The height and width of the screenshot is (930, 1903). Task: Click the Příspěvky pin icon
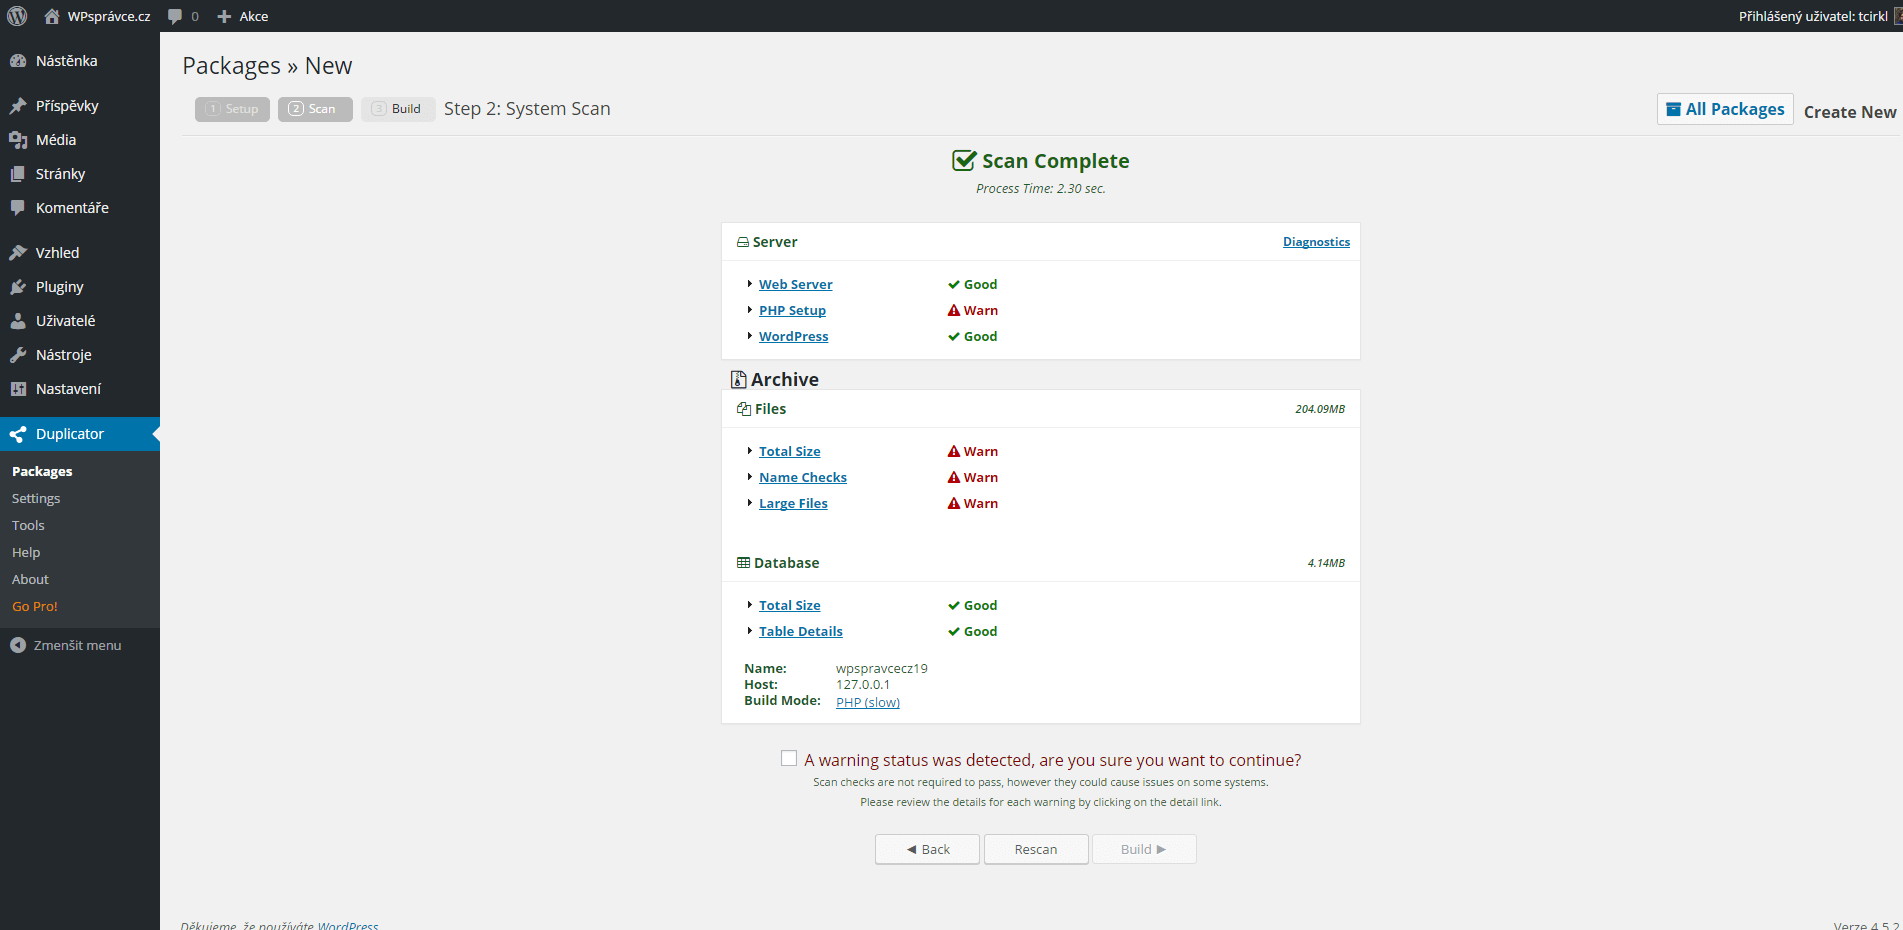pos(18,106)
